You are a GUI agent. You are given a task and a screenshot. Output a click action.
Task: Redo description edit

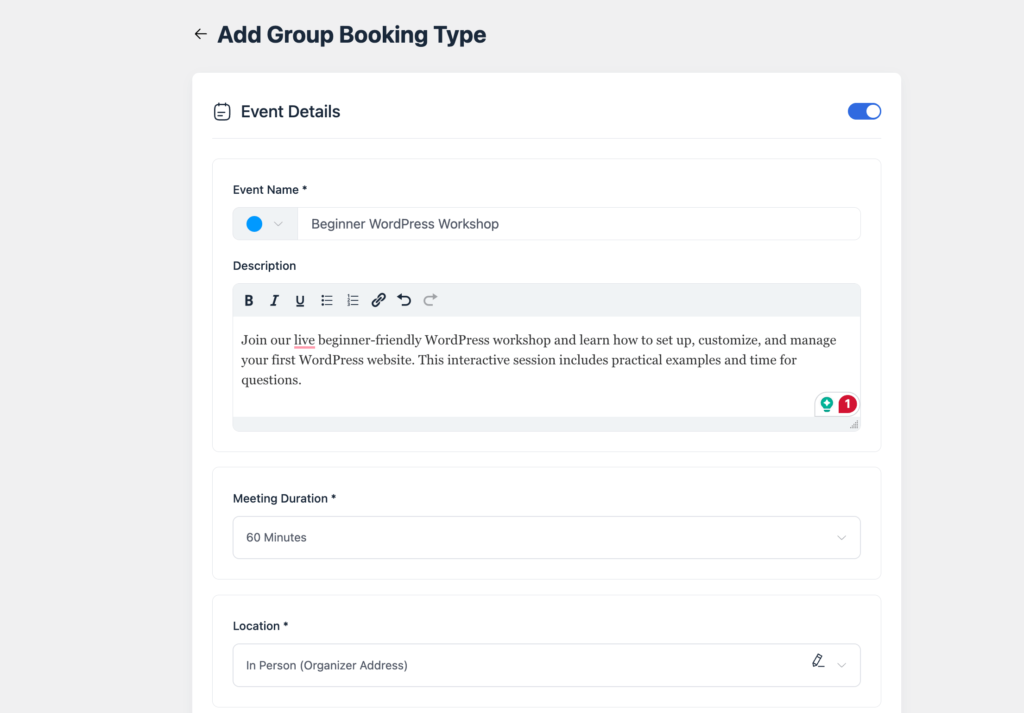430,300
